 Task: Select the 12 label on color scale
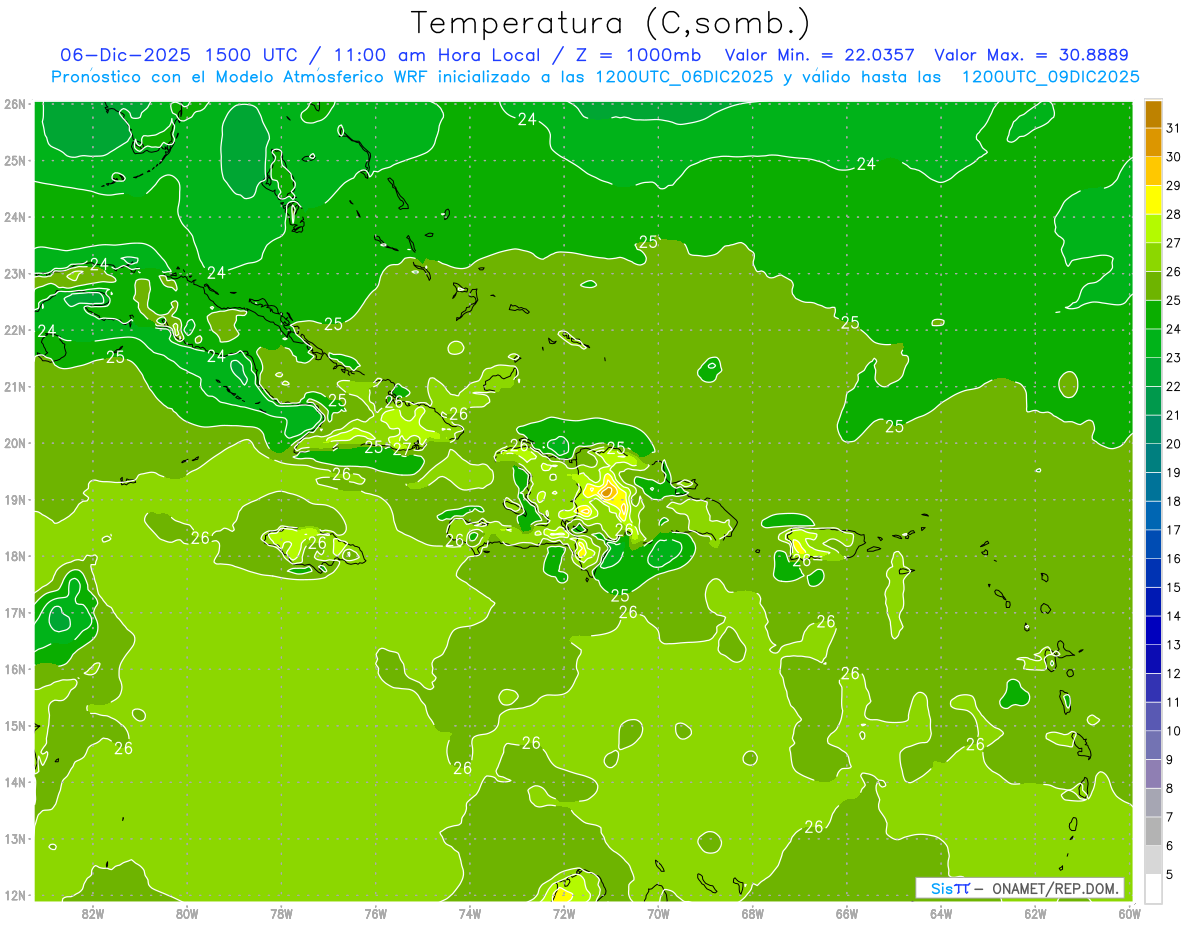(x=1174, y=674)
